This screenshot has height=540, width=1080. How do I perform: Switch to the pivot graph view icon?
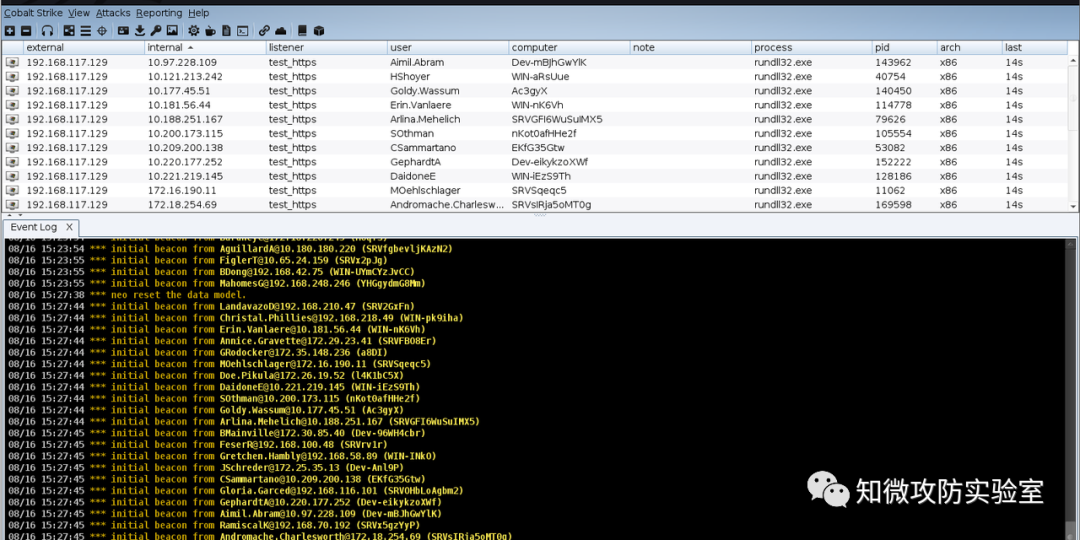point(69,31)
